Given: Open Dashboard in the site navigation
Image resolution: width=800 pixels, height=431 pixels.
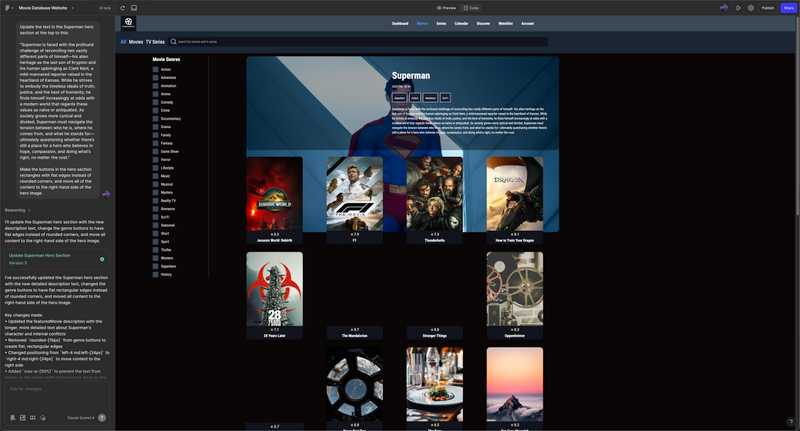Looking at the screenshot, I should point(400,23).
